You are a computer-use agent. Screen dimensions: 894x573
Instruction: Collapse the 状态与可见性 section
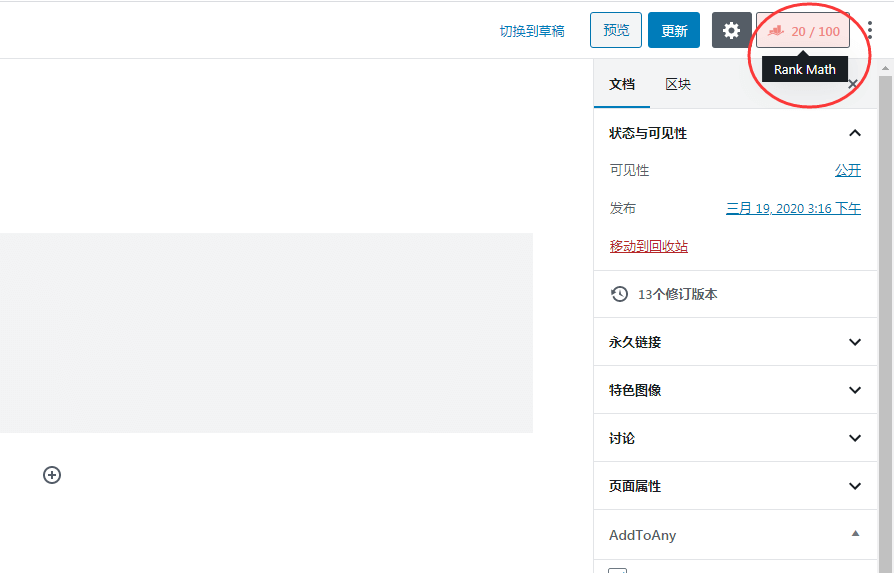(x=855, y=133)
